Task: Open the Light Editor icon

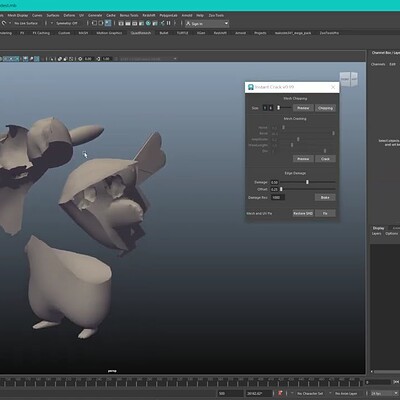Action: [162, 23]
